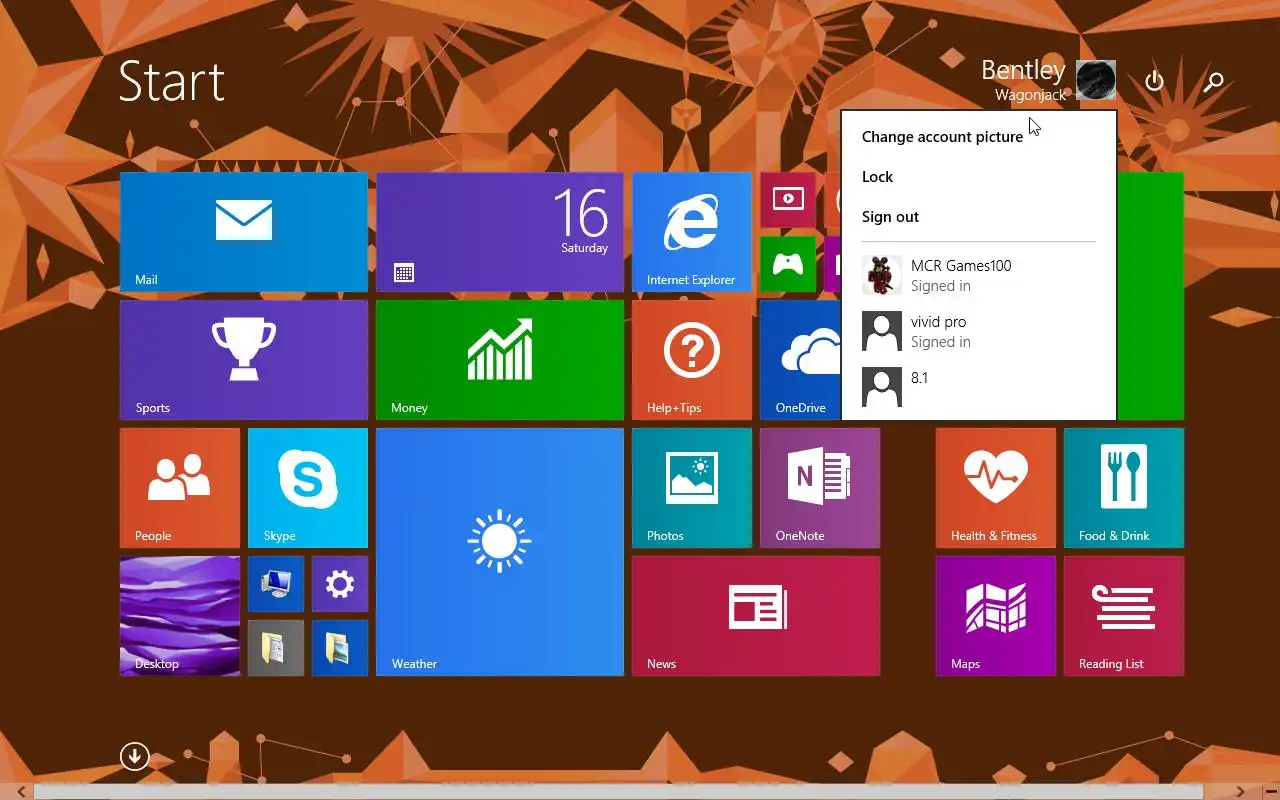Select Sign out in the user menu
The height and width of the screenshot is (800, 1280).
pos(890,217)
